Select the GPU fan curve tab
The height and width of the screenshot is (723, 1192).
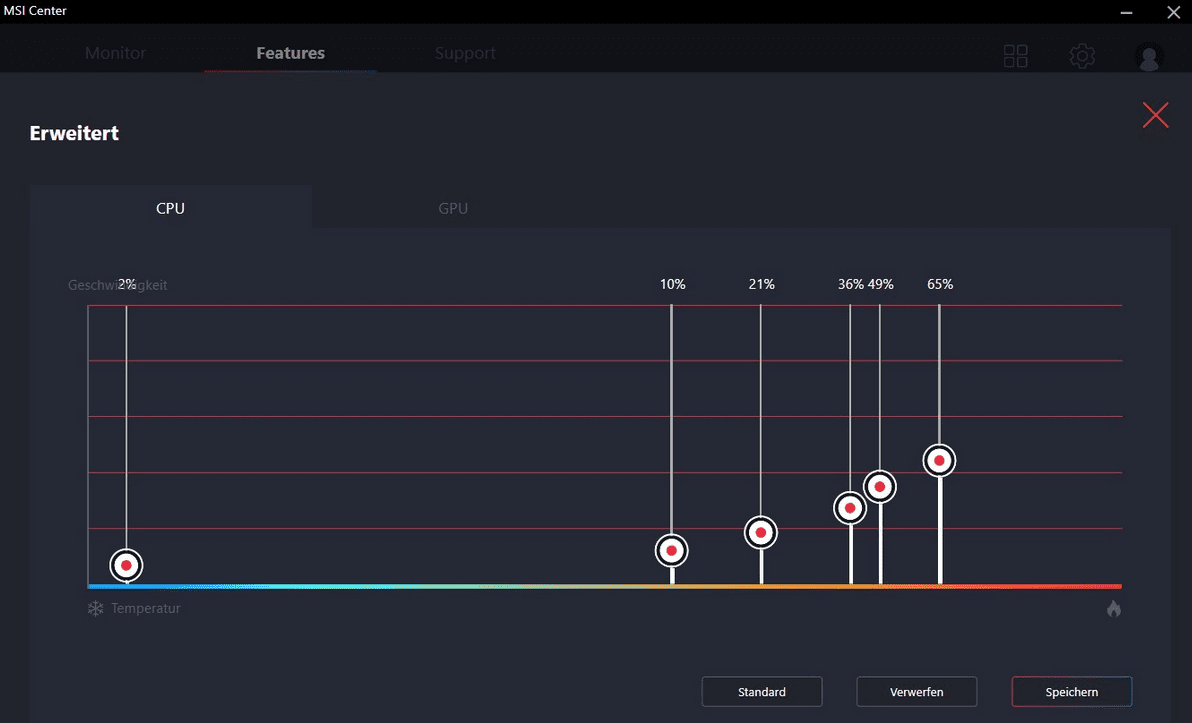pyautogui.click(x=453, y=208)
